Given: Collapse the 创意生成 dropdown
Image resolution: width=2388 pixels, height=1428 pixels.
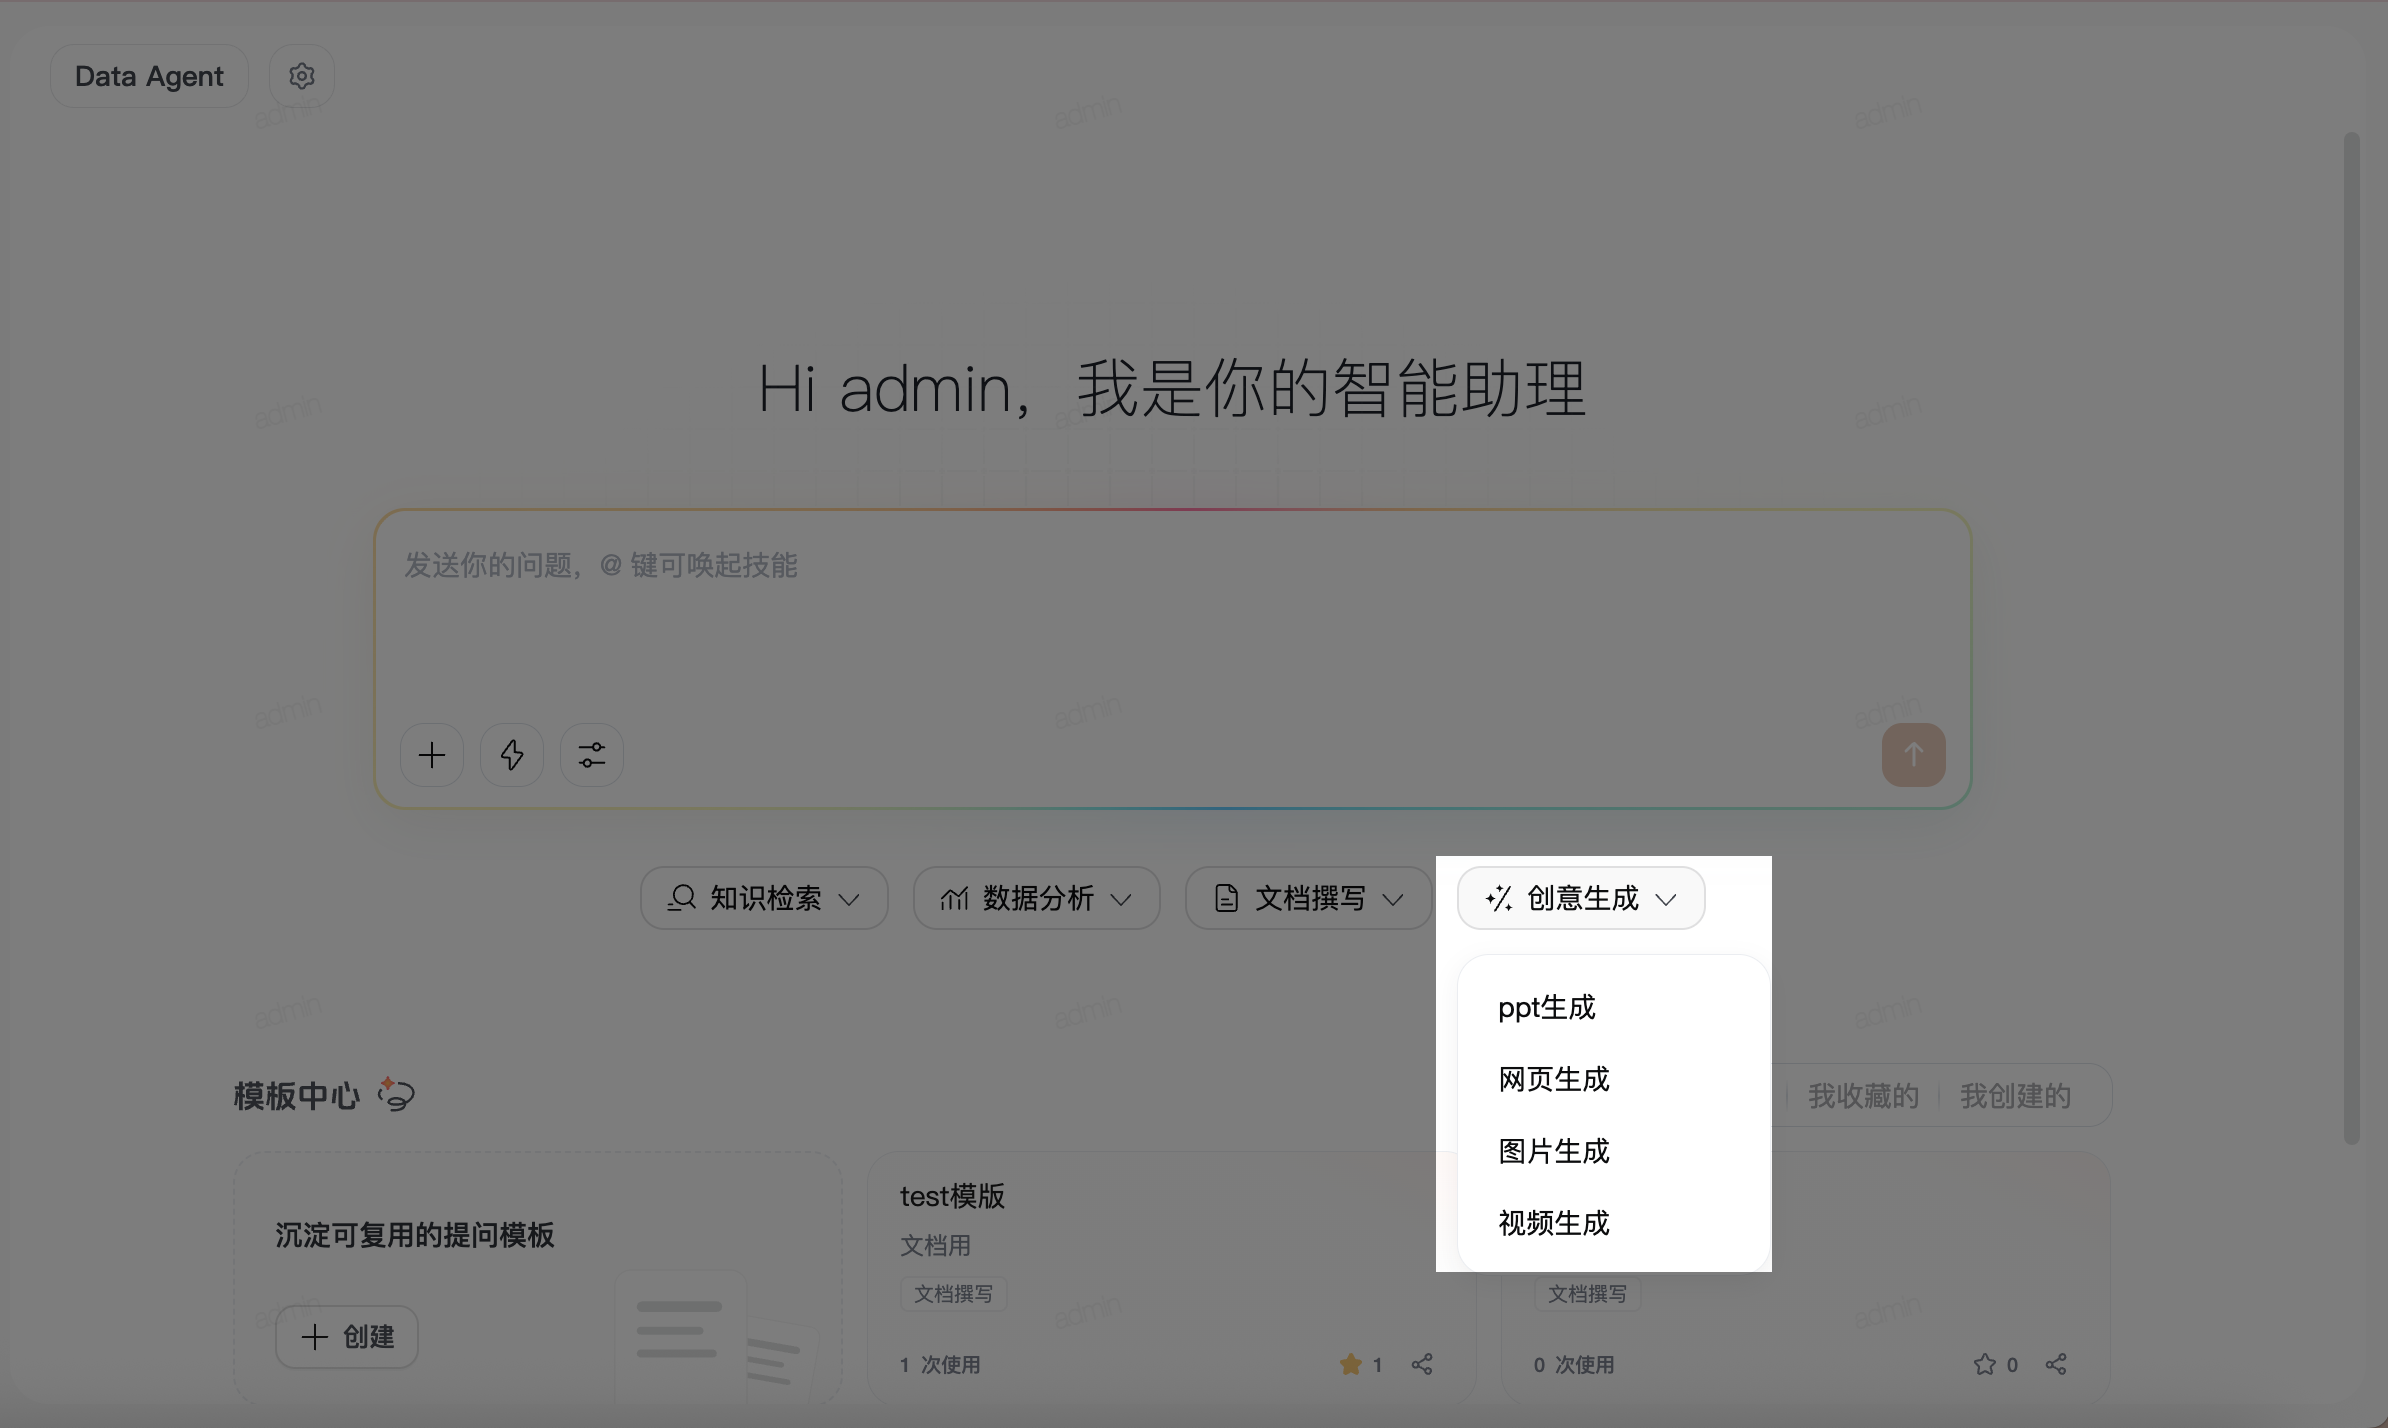Looking at the screenshot, I should tap(1581, 898).
